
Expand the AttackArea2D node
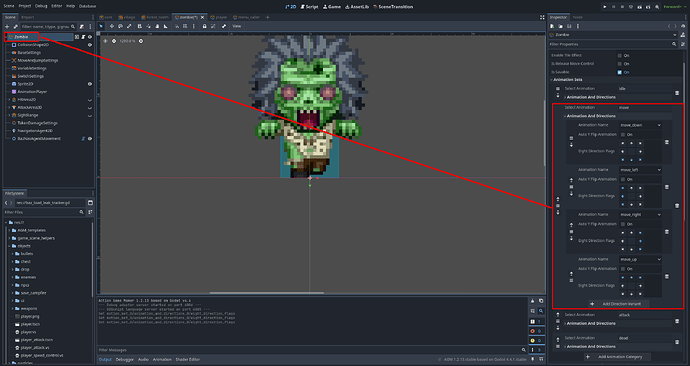click(x=9, y=107)
